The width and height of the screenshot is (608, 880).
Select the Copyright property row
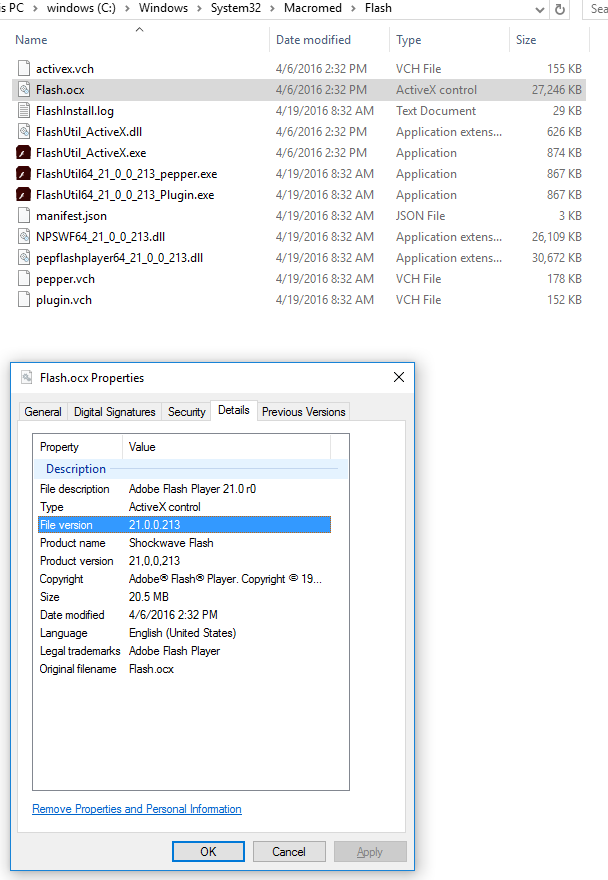tap(184, 579)
